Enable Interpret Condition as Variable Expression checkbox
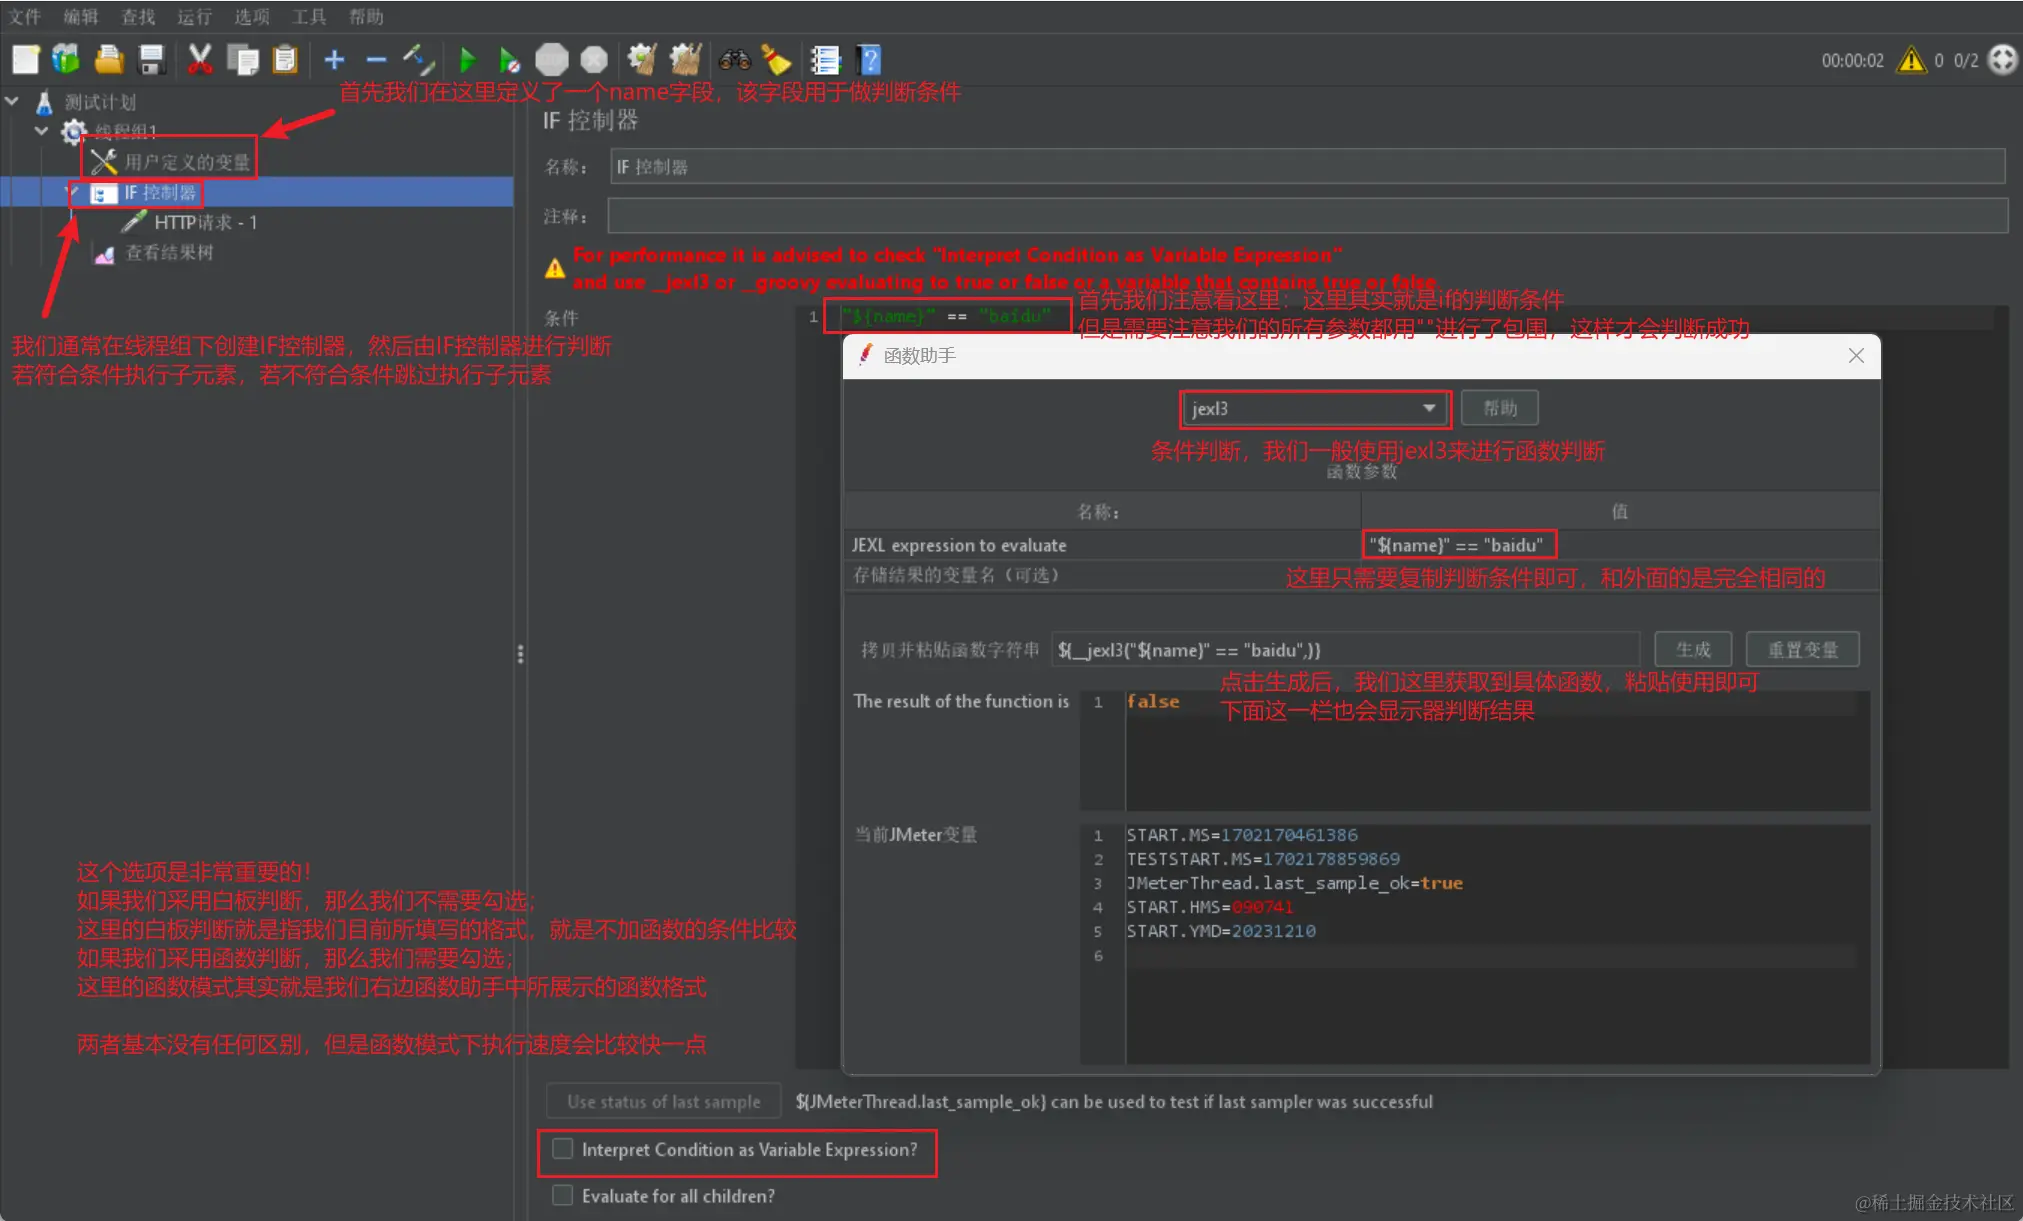The height and width of the screenshot is (1221, 2023). pyautogui.click(x=563, y=1149)
